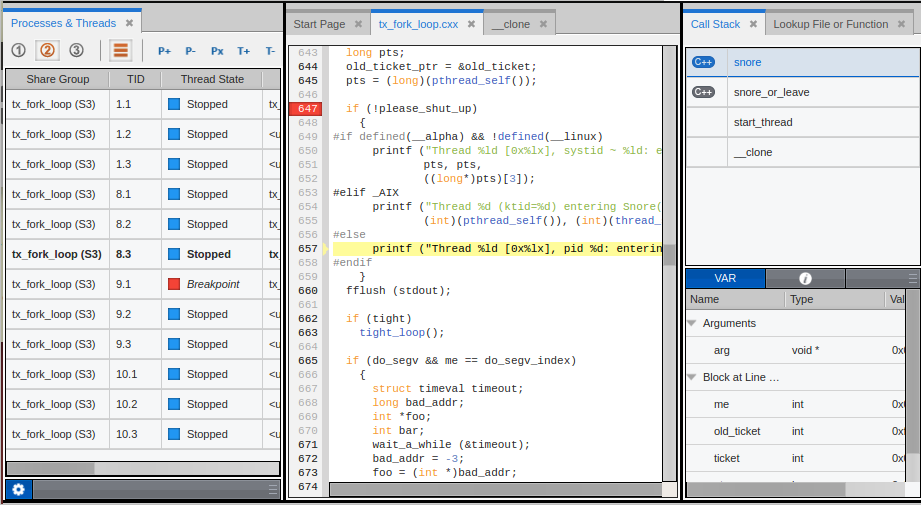Switch to the Start Page tab
This screenshot has height=505, width=921.
[x=319, y=24]
